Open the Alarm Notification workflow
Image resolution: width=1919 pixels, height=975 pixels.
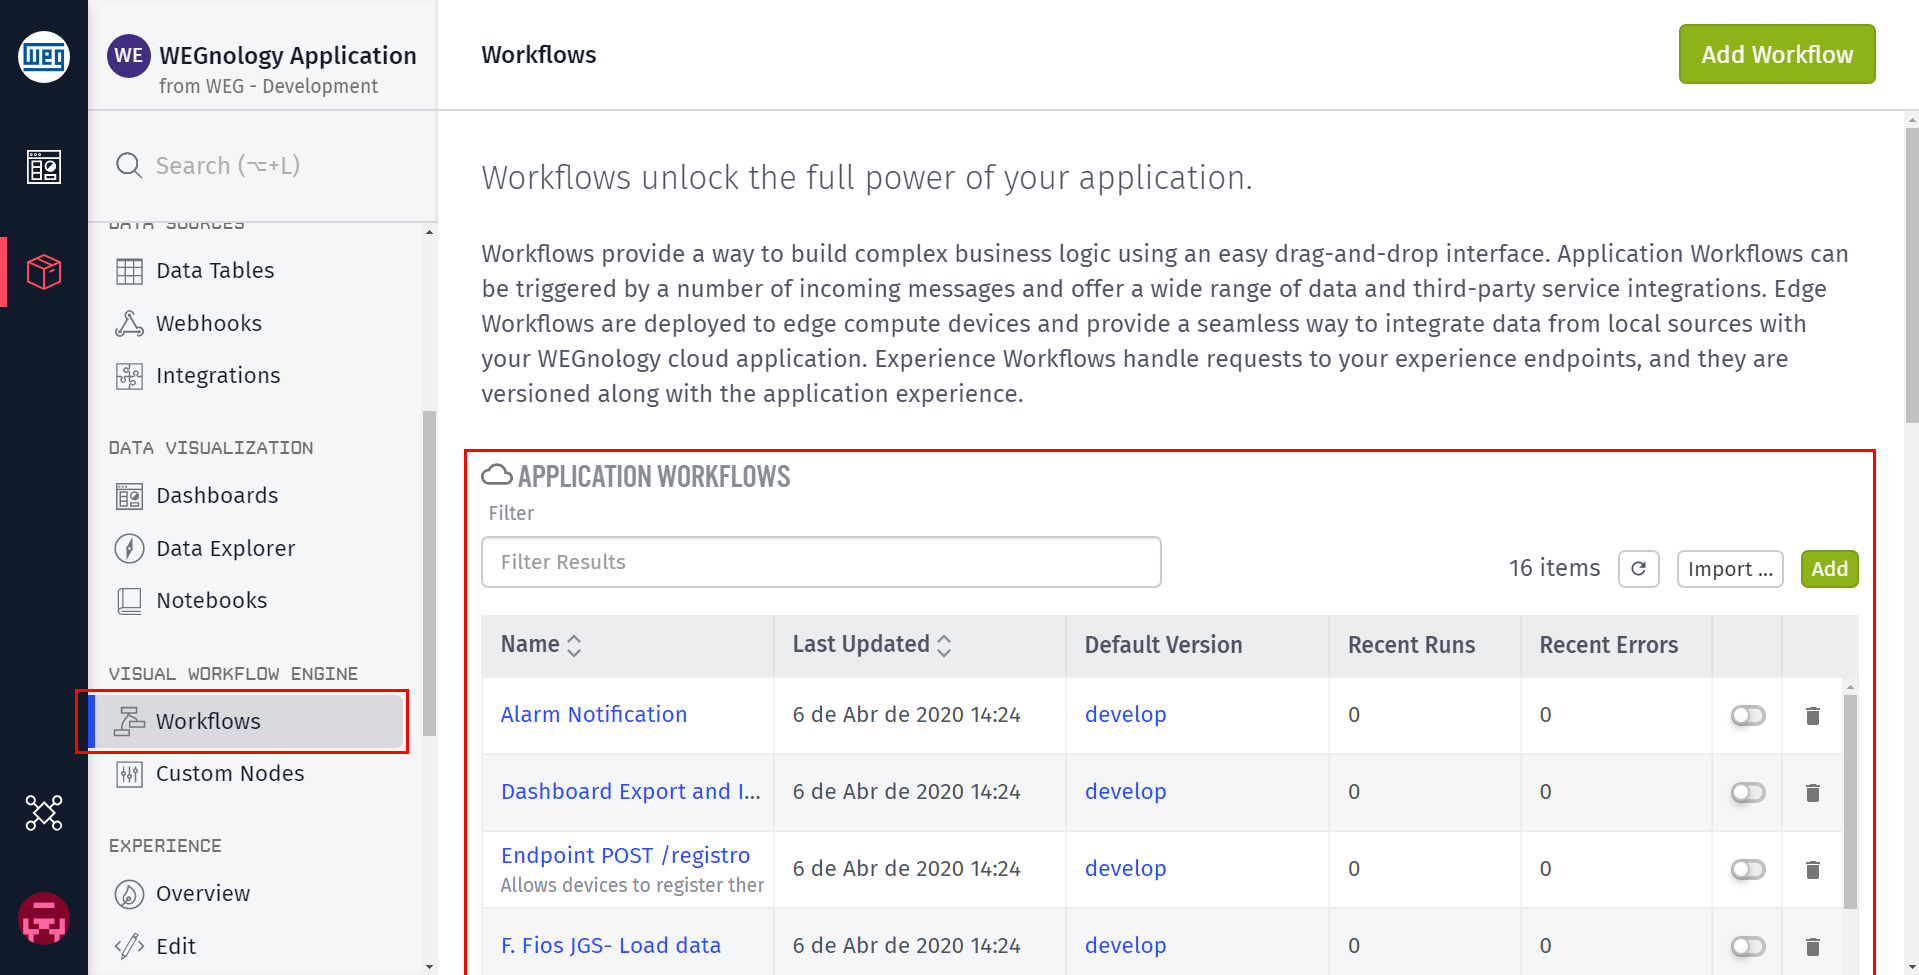pos(594,715)
